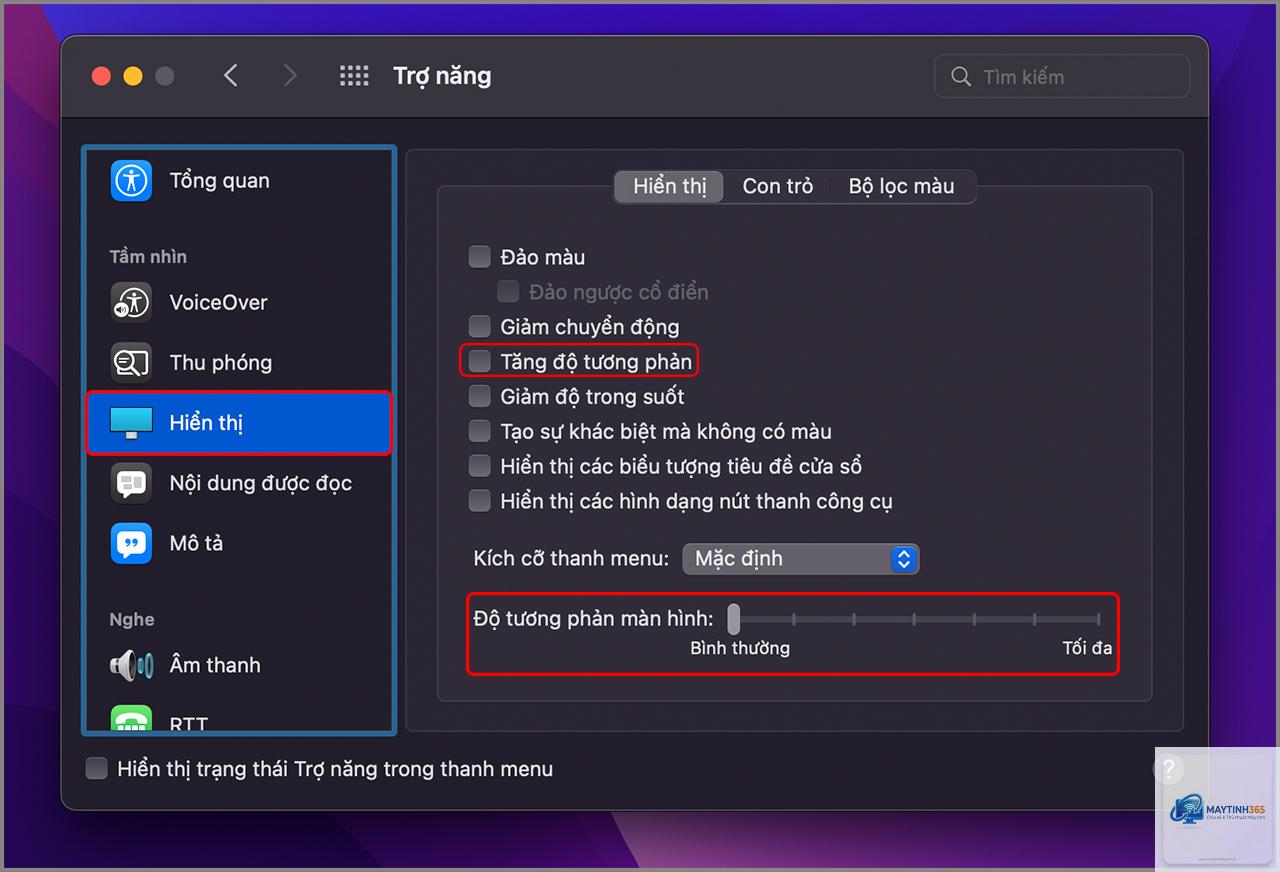Toggle Hiển thị trạng thái Trợ năng trong thanh menu

96,768
